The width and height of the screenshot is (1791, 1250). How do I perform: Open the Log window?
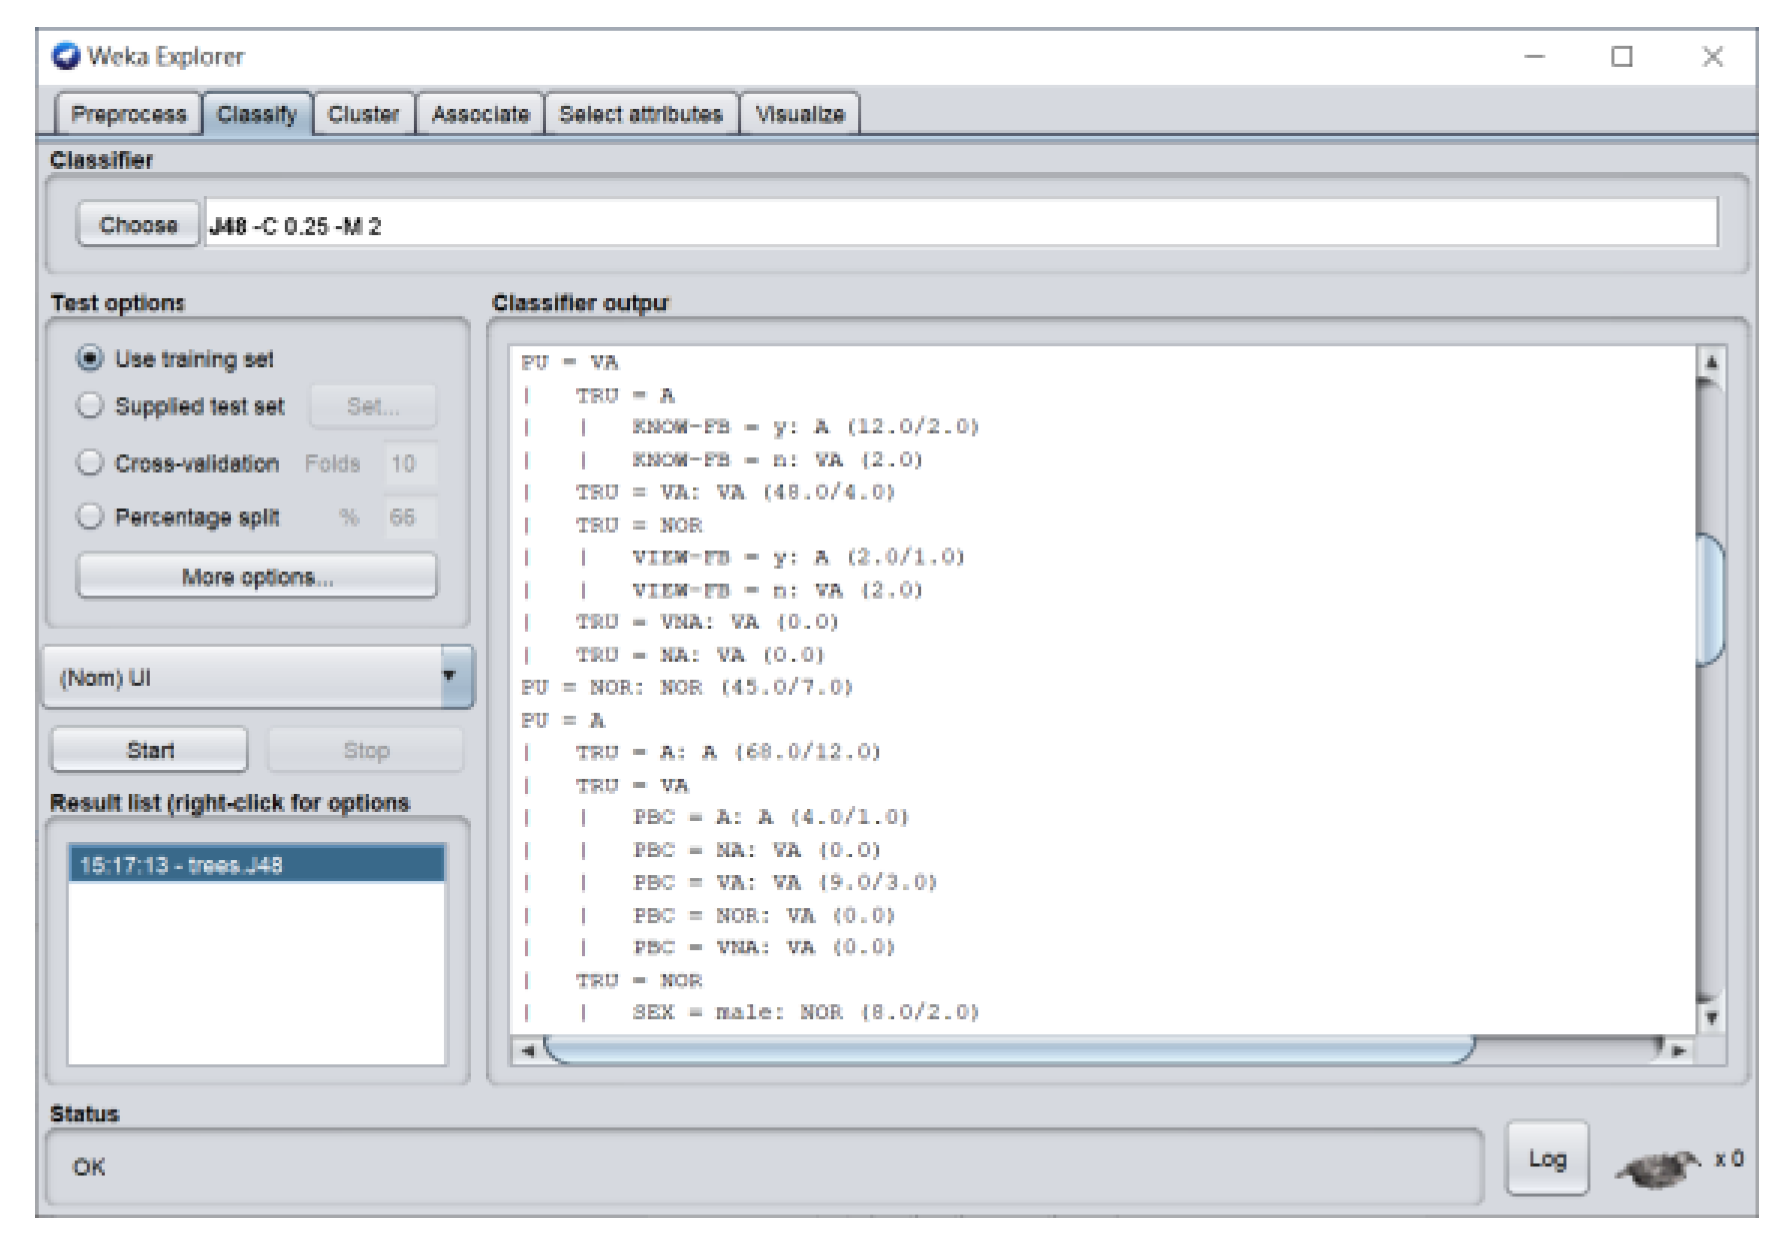click(1547, 1158)
